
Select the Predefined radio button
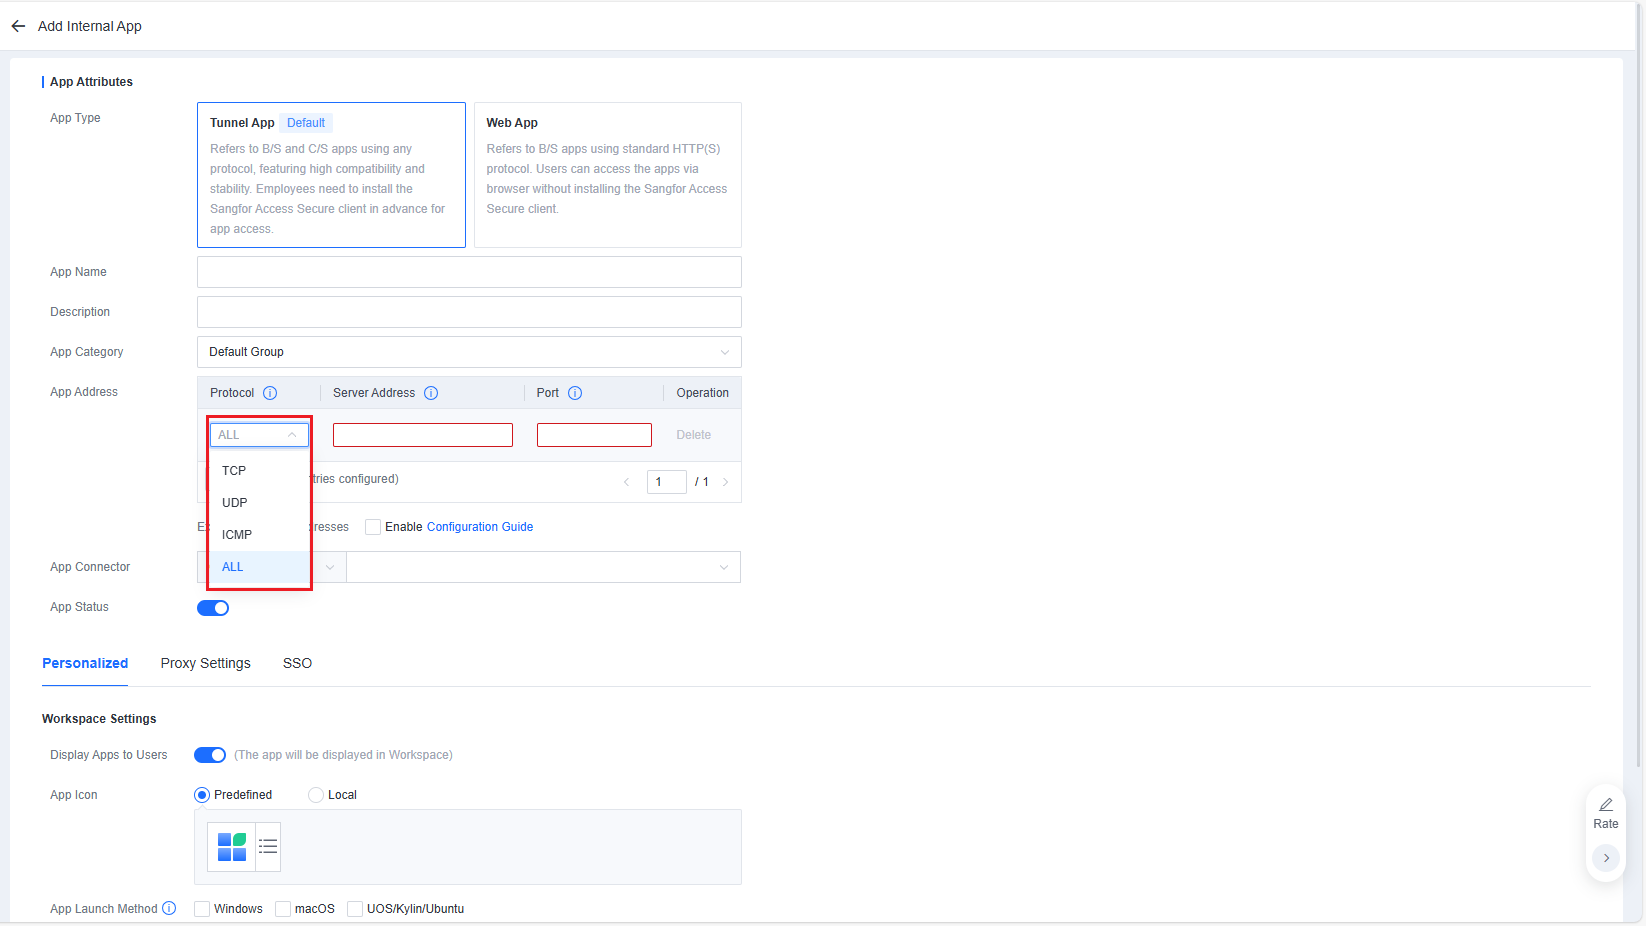tap(202, 795)
